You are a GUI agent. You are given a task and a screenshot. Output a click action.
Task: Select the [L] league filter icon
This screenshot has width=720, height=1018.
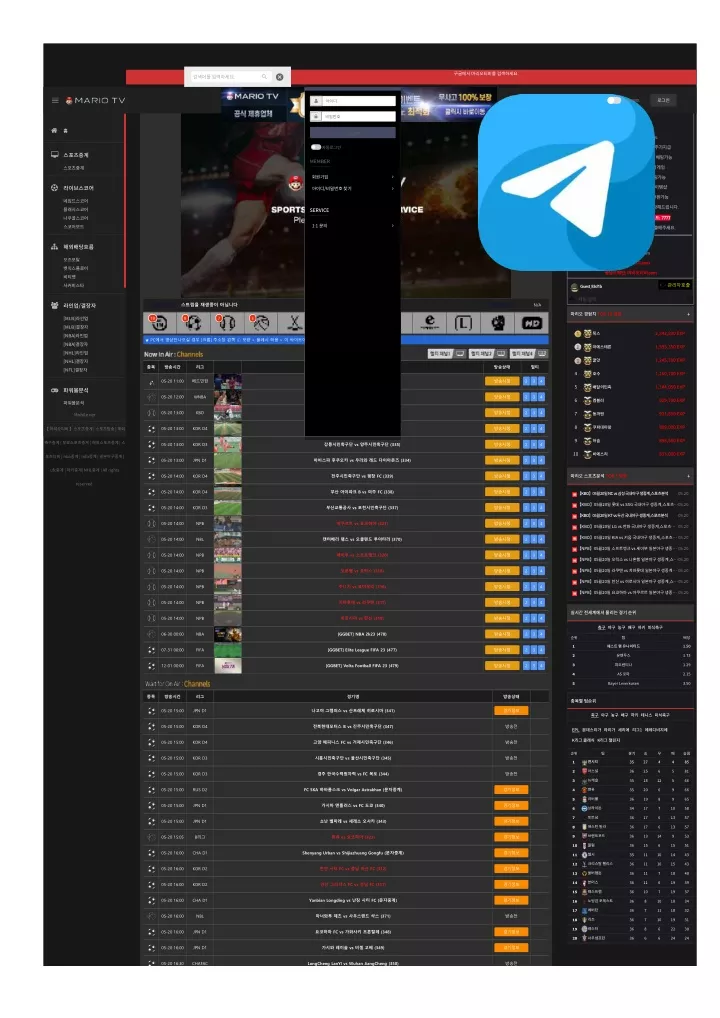(x=463, y=322)
